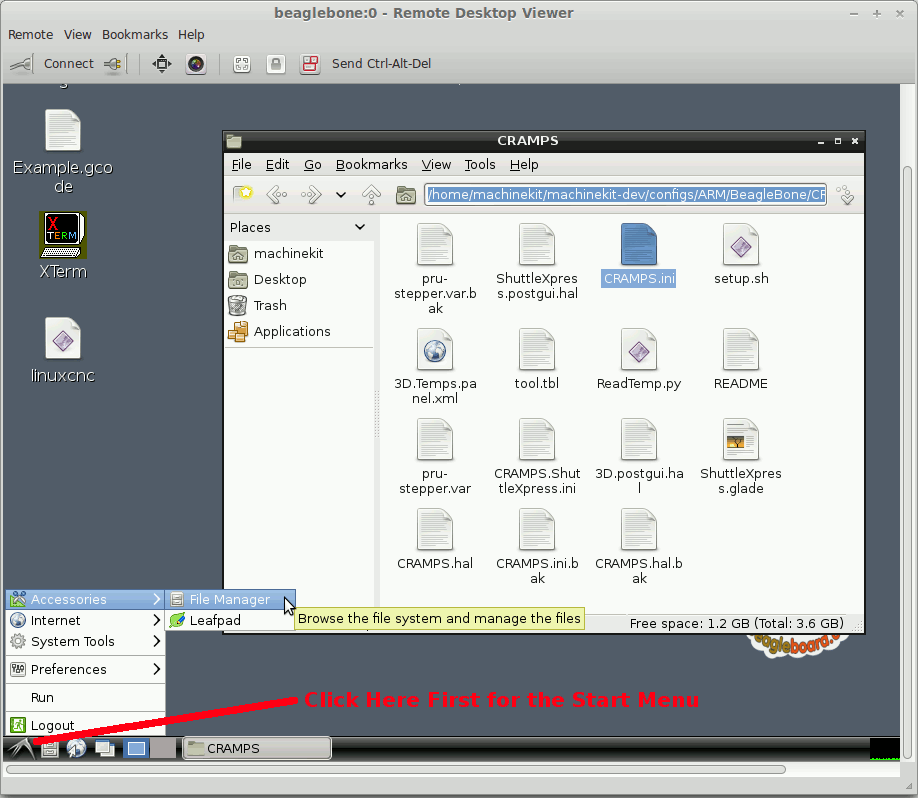This screenshot has height=798, width=918.
Task: Go back in the CRAMPS file manager
Action: coord(276,194)
